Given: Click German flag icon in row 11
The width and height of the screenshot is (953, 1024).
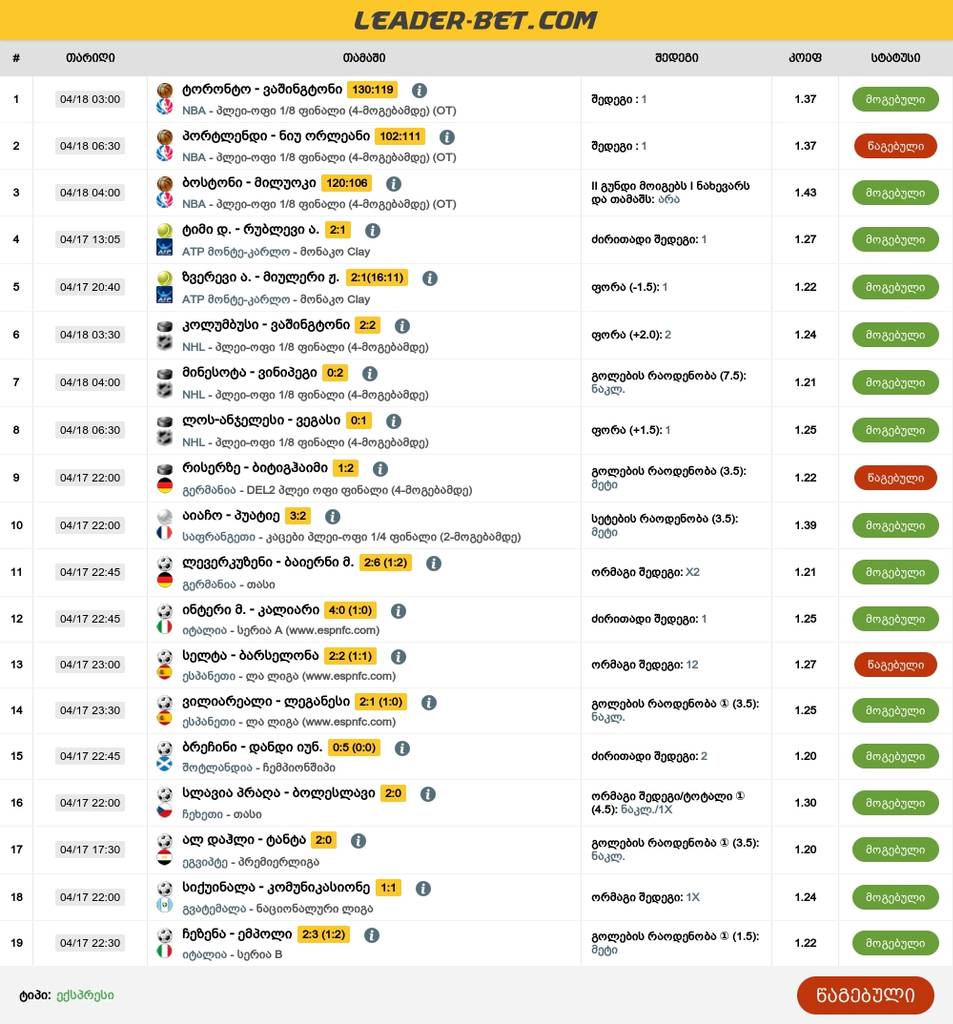Looking at the screenshot, I should 165,579.
